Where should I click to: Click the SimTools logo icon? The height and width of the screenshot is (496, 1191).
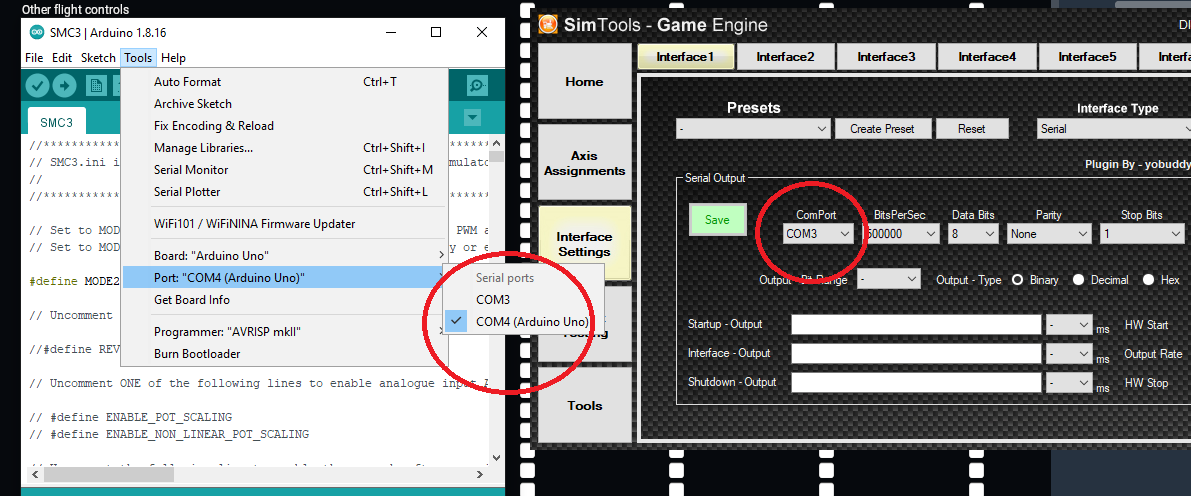[548, 24]
